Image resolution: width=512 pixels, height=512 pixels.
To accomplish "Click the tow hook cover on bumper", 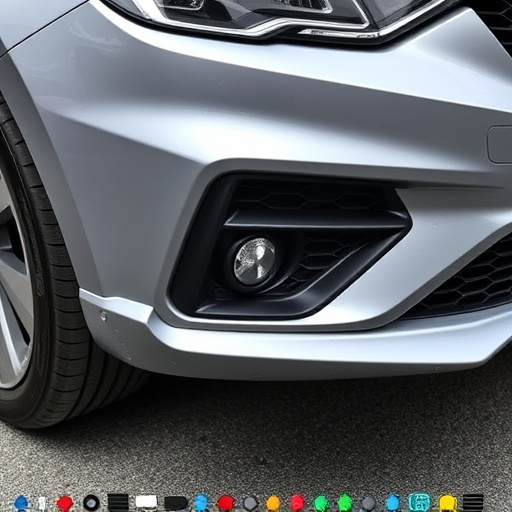I will [x=499, y=145].
